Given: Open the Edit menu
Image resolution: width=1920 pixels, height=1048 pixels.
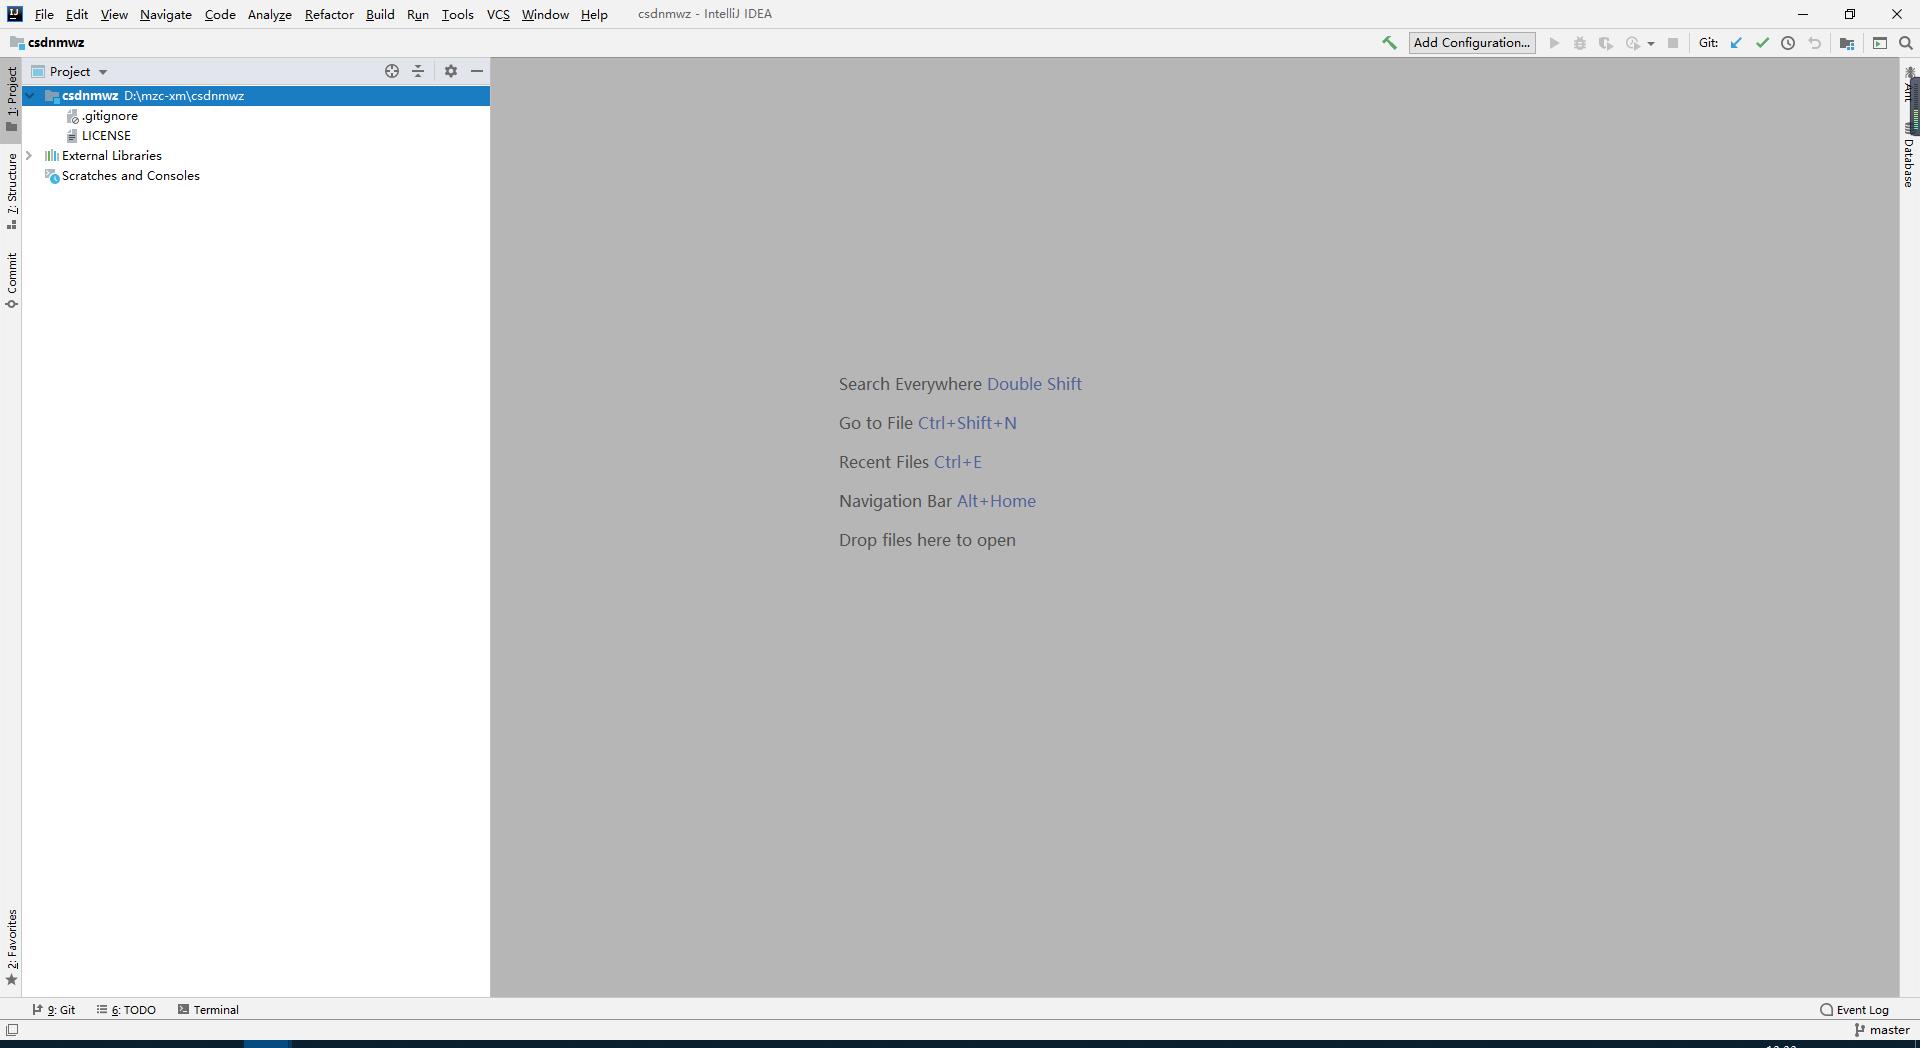Looking at the screenshot, I should pyautogui.click(x=77, y=14).
